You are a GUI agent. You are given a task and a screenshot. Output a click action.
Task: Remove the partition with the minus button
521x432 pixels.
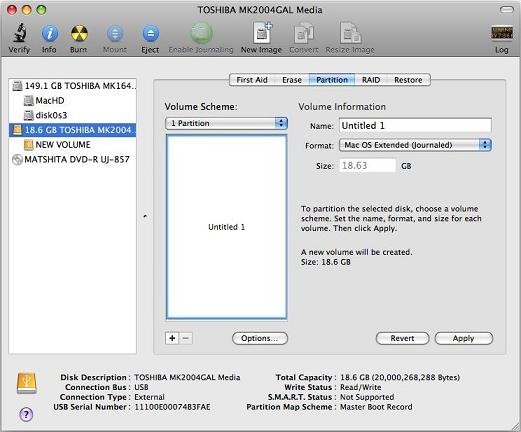click(186, 338)
